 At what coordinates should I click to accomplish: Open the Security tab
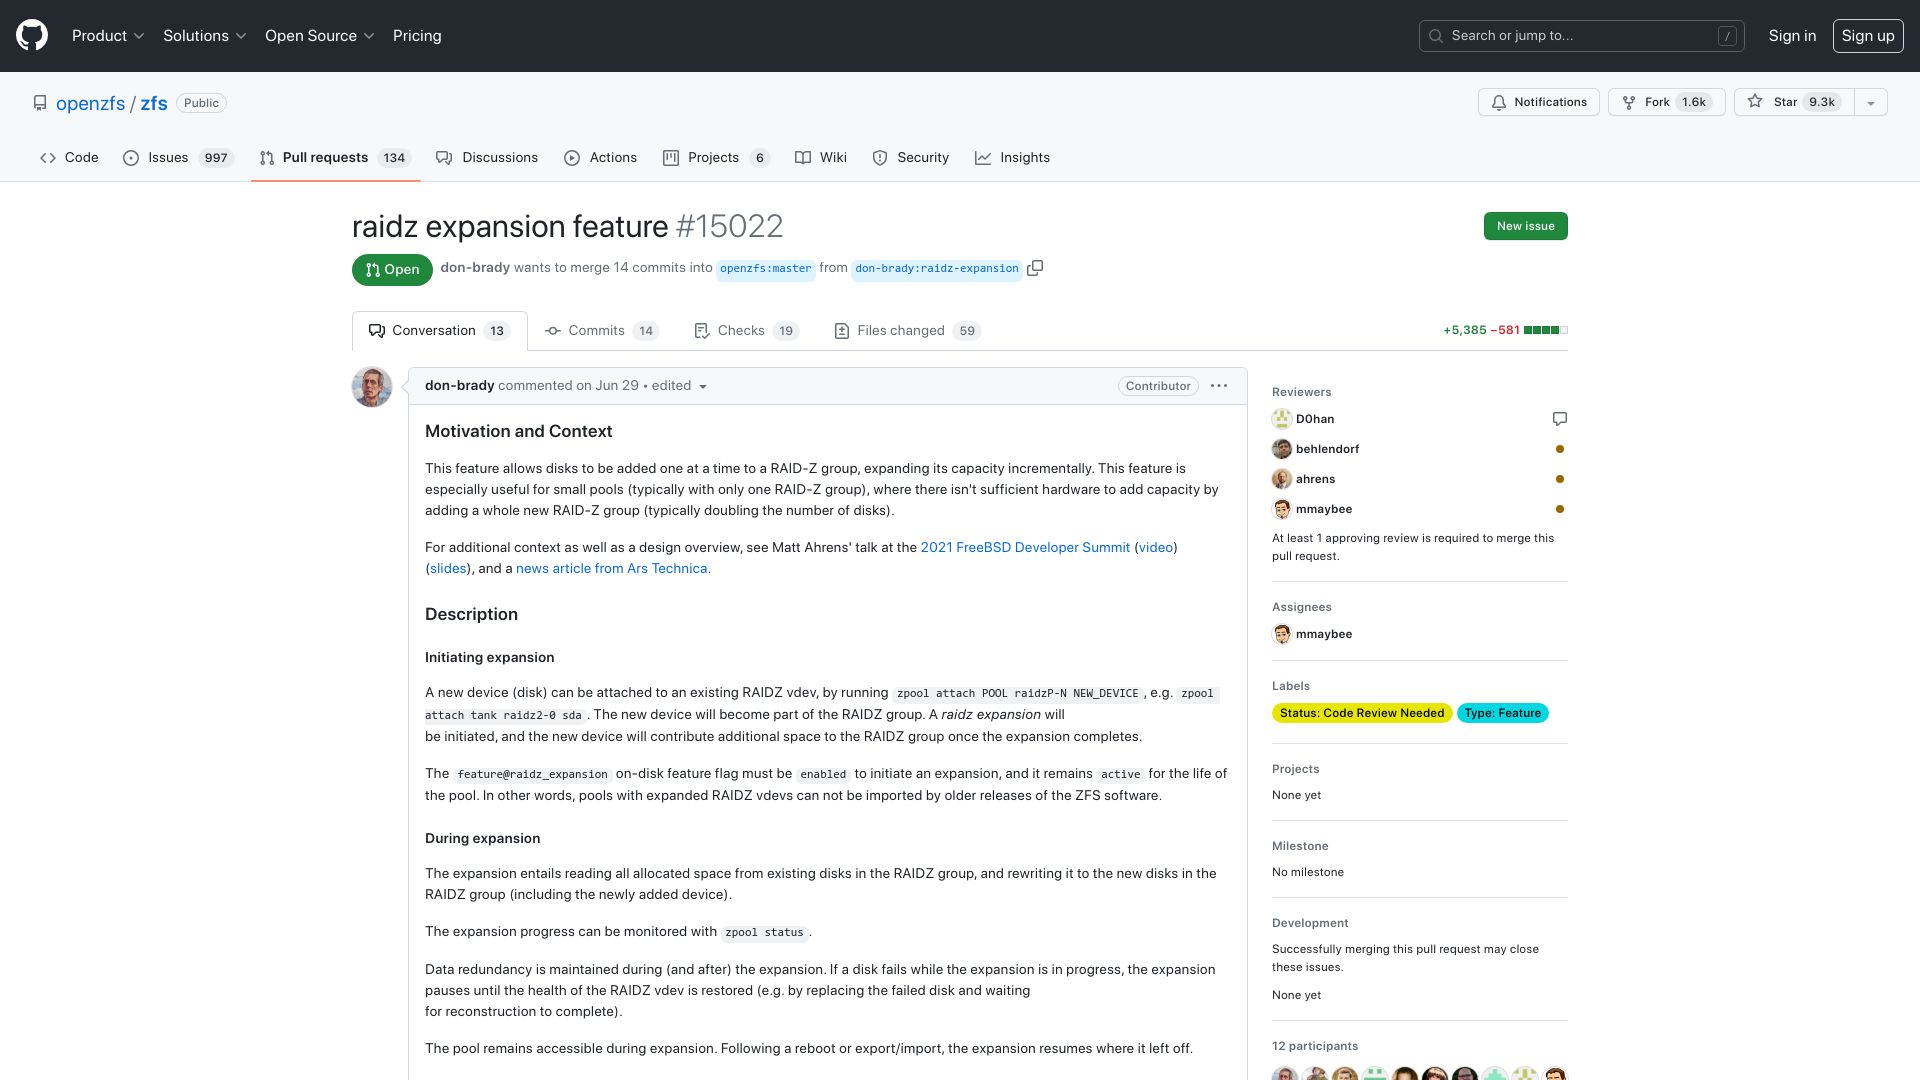pos(911,158)
